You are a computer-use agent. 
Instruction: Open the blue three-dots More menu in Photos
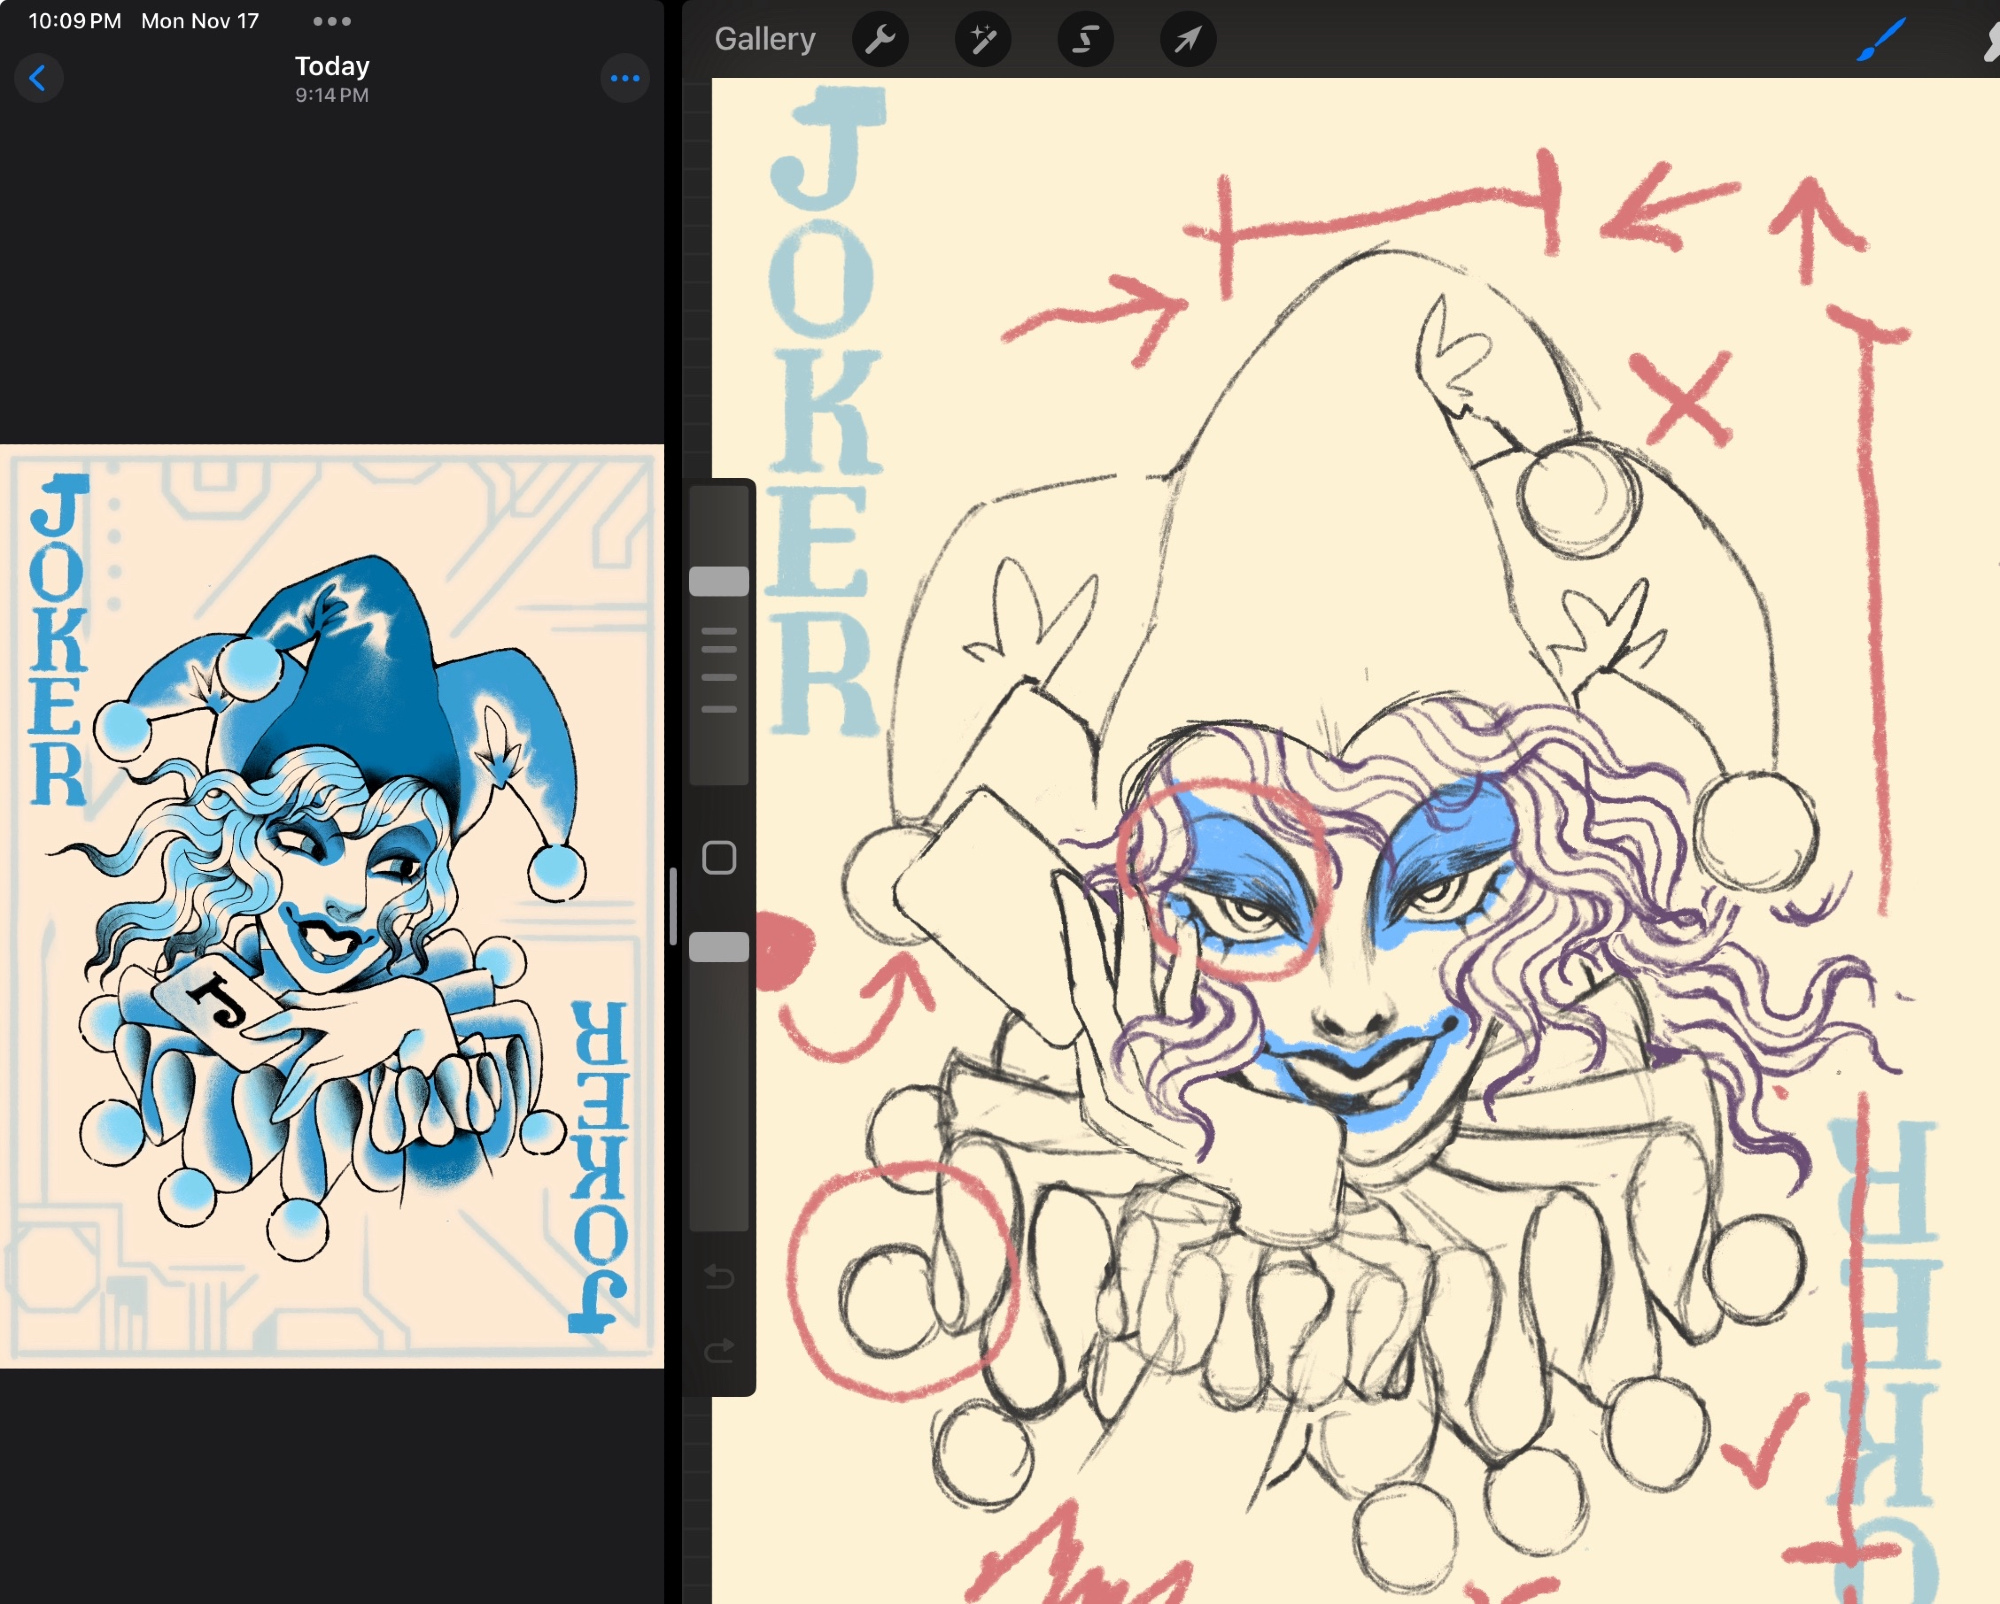pyautogui.click(x=625, y=78)
